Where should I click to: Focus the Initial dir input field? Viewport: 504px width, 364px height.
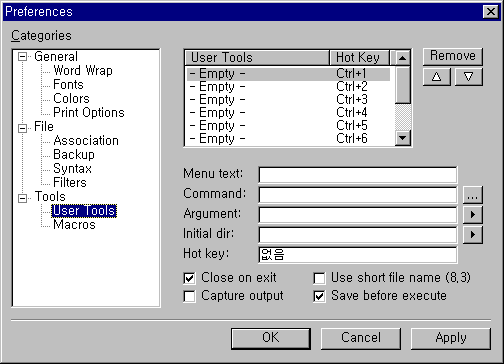[358, 235]
